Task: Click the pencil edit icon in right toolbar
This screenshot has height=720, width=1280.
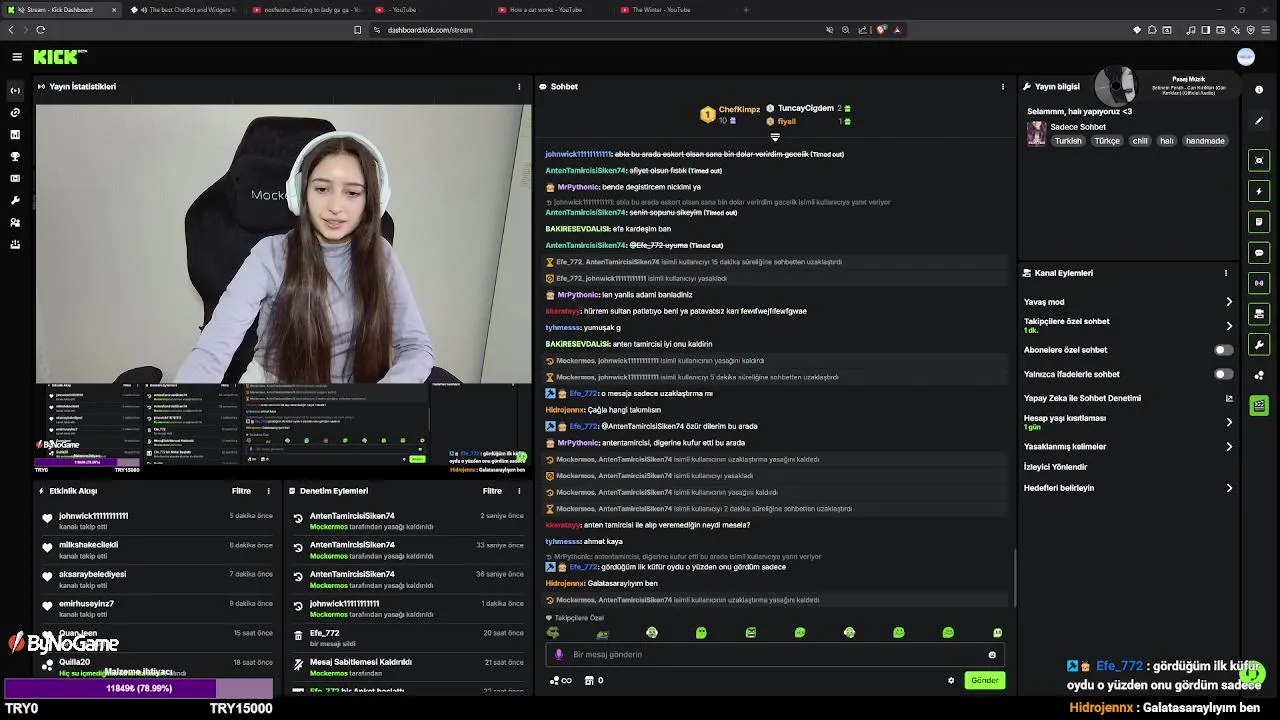Action: tap(1259, 120)
